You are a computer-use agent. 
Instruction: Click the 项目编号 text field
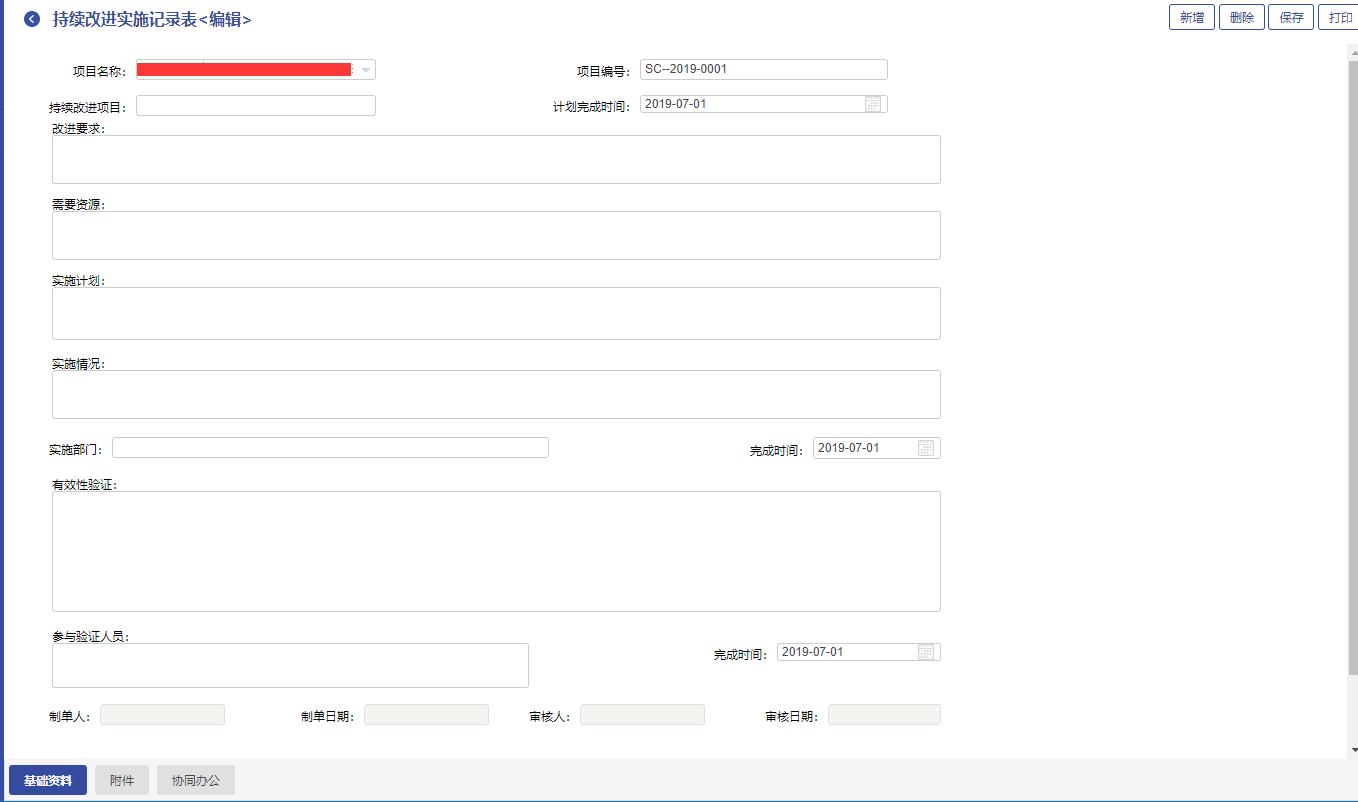point(763,69)
